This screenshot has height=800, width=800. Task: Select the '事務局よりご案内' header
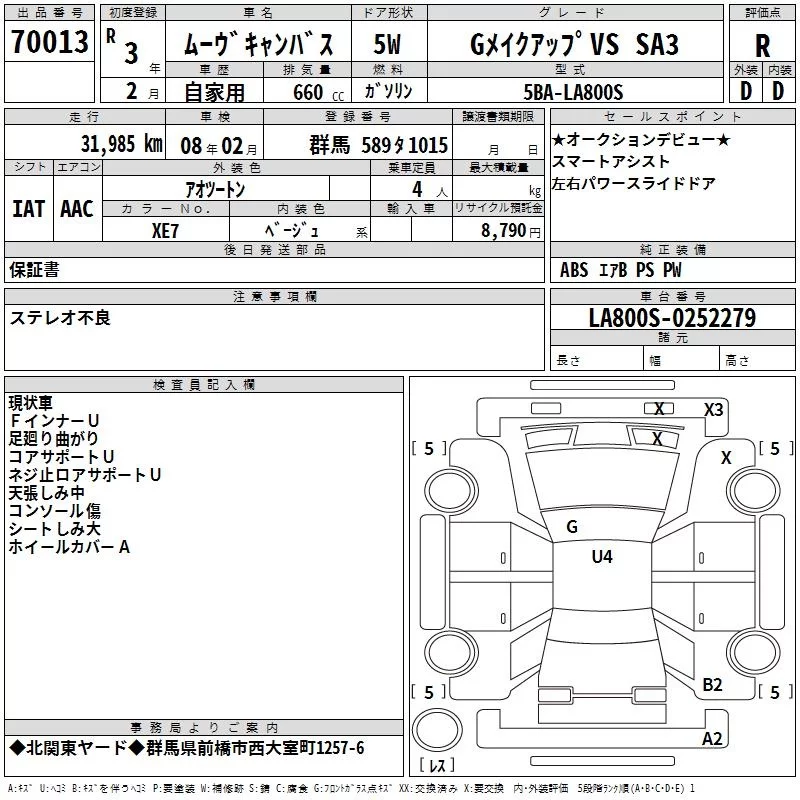coord(204,728)
